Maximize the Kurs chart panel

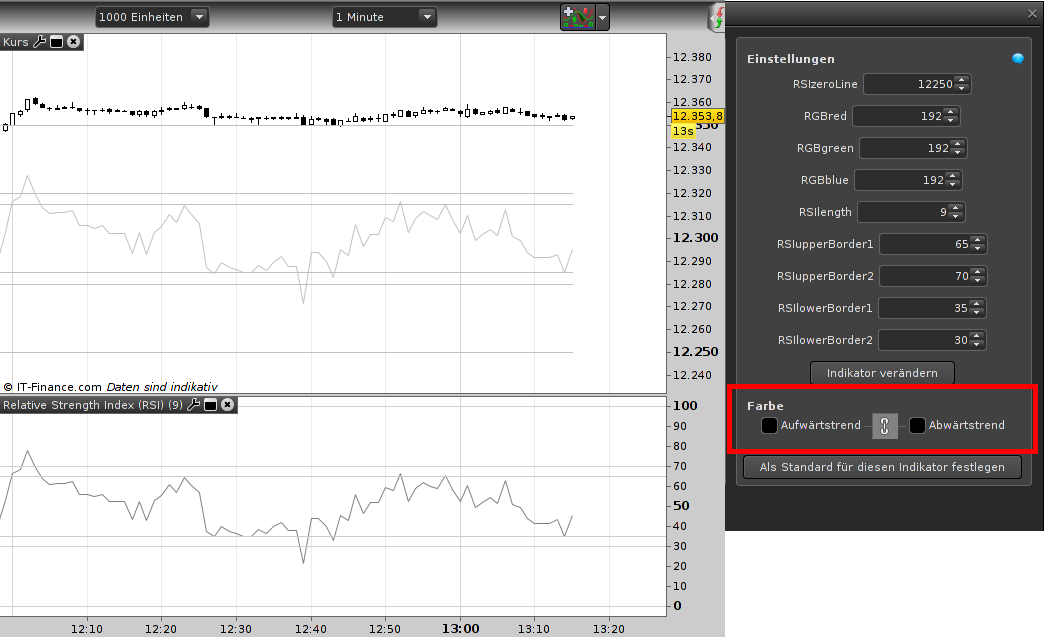pyautogui.click(x=57, y=42)
